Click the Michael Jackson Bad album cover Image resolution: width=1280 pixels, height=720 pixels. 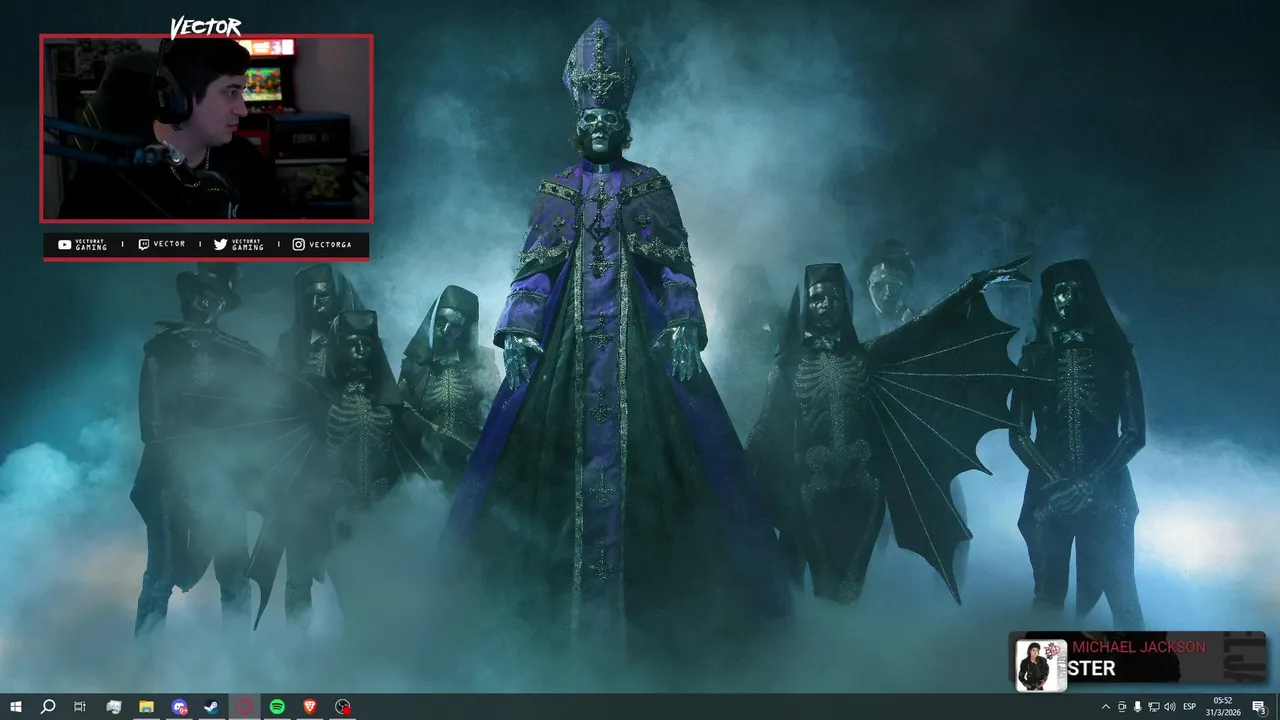click(x=1041, y=665)
